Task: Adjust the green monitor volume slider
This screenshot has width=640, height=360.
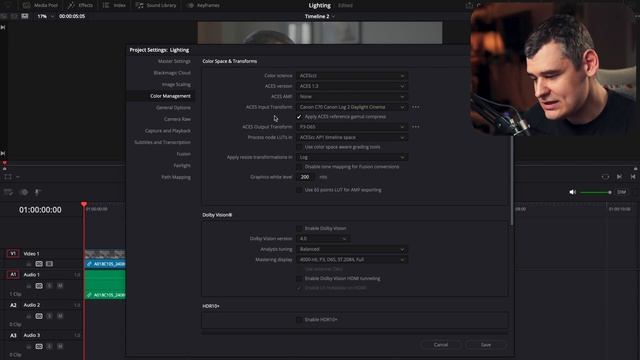Action: click(x=596, y=192)
